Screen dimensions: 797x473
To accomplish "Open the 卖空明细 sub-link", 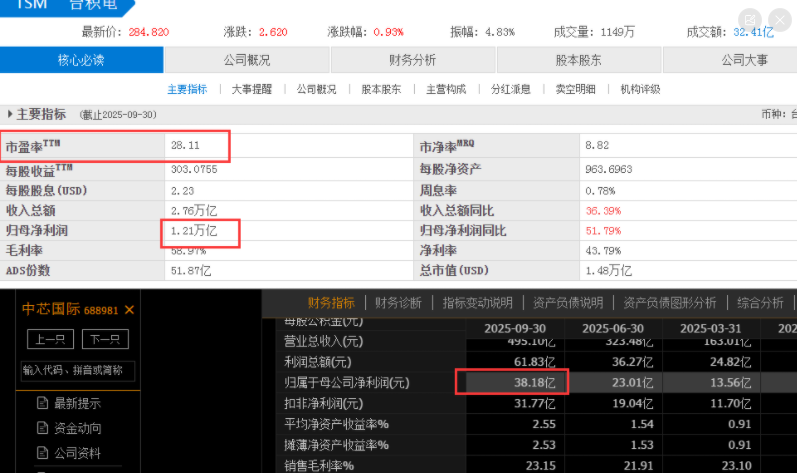I will point(575,89).
